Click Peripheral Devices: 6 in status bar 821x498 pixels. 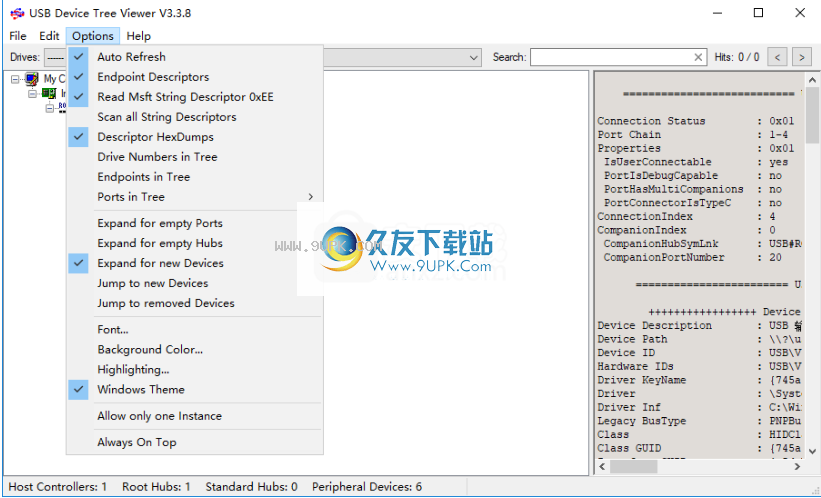pyautogui.click(x=367, y=486)
